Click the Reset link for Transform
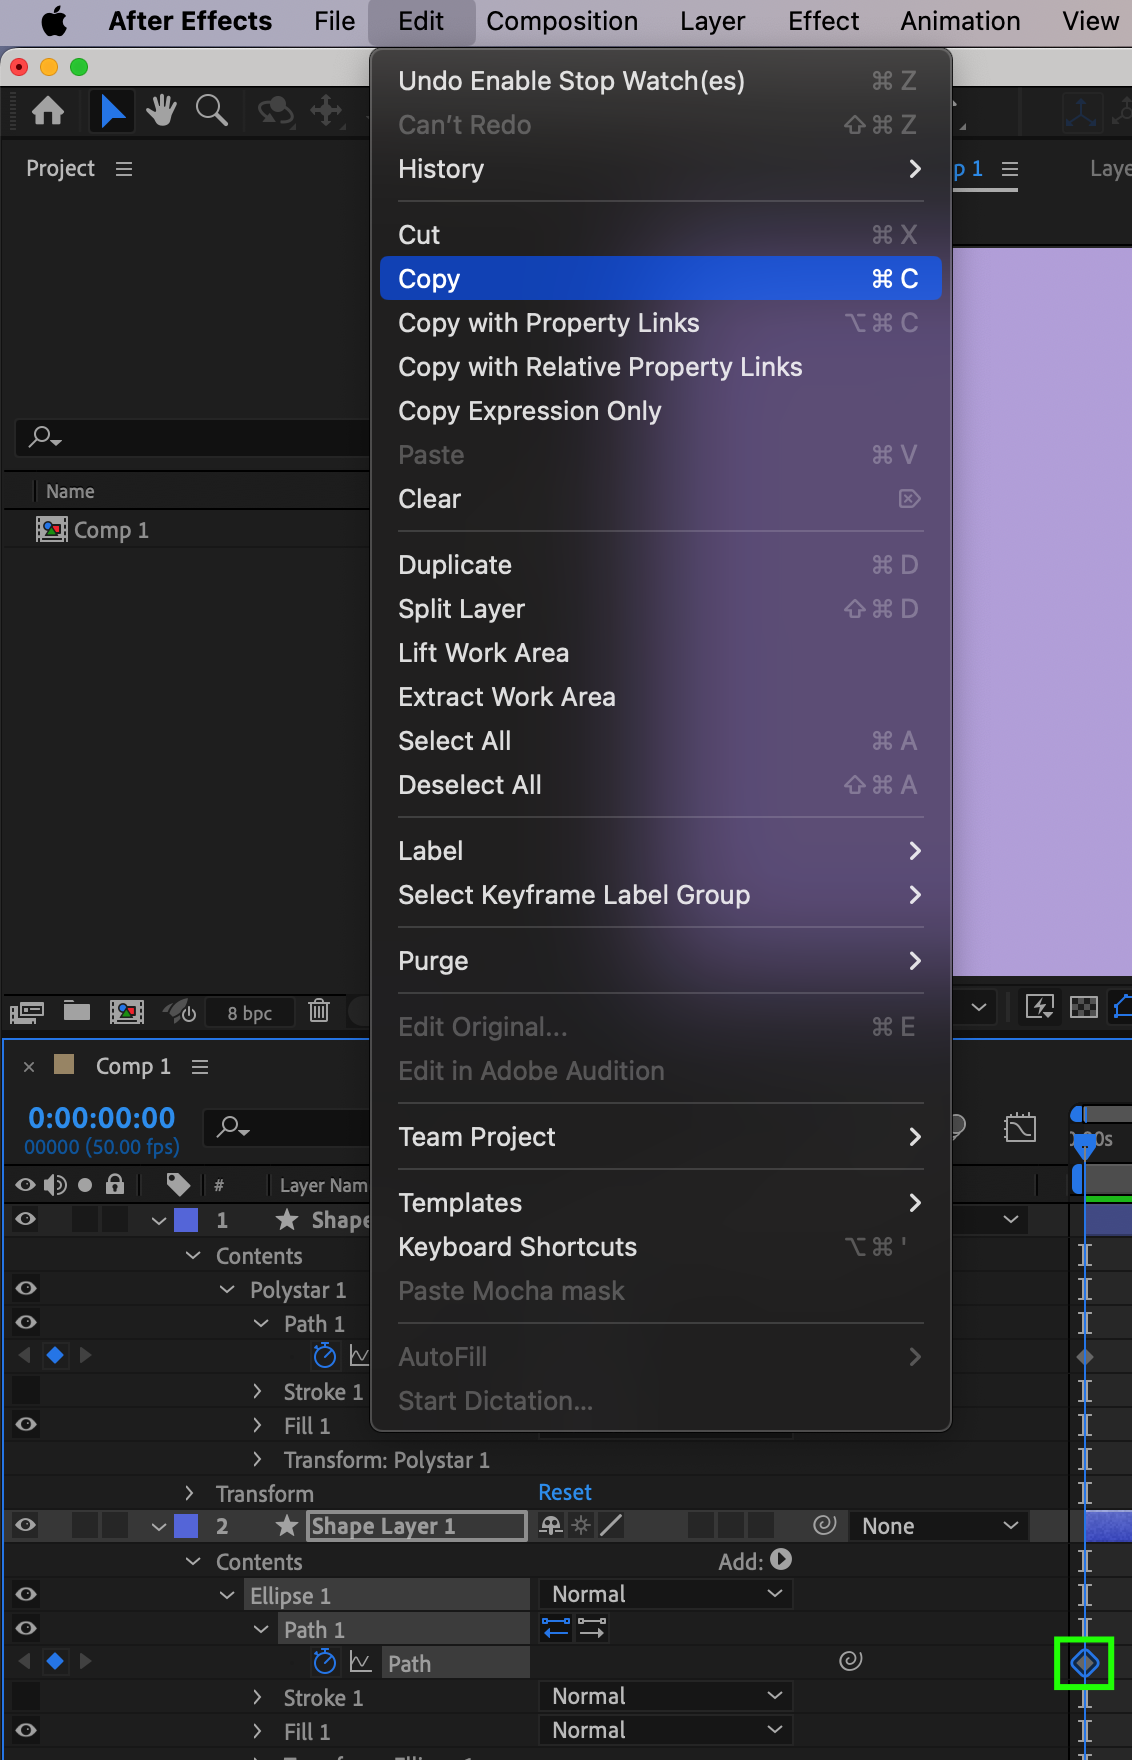Screen dimensions: 1132x1760 tap(565, 1492)
